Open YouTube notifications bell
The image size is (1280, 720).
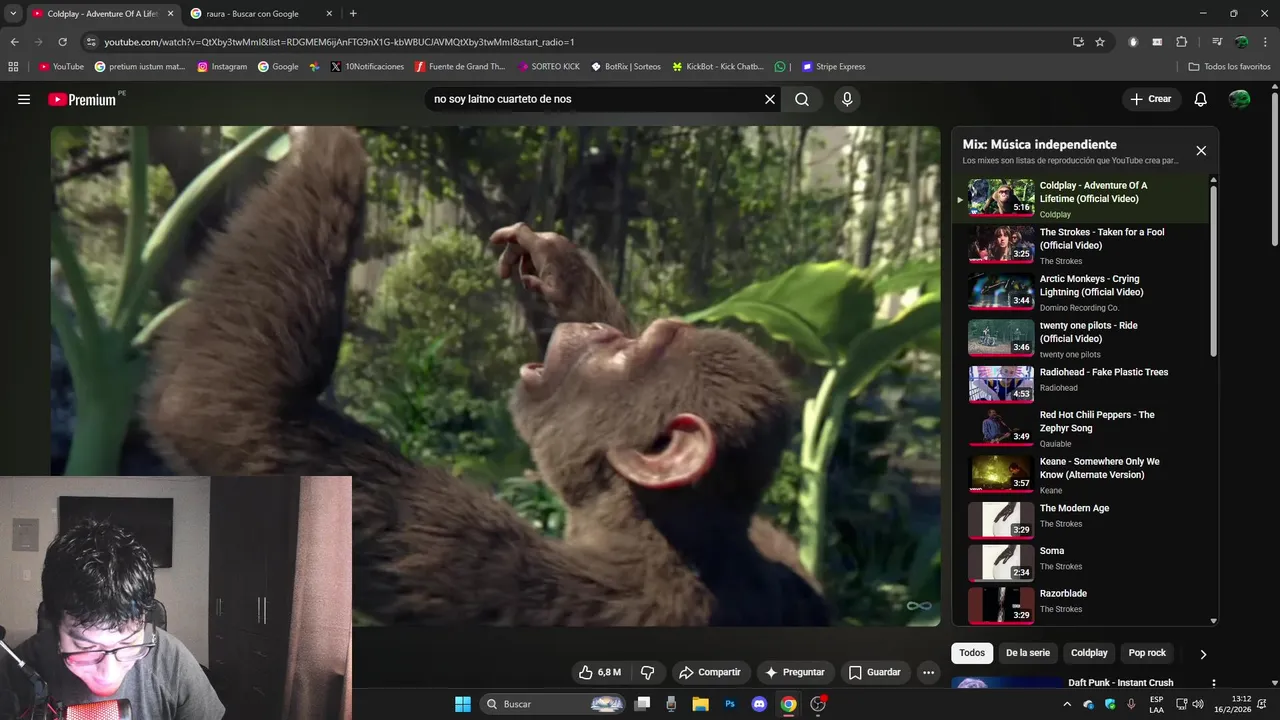1201,99
